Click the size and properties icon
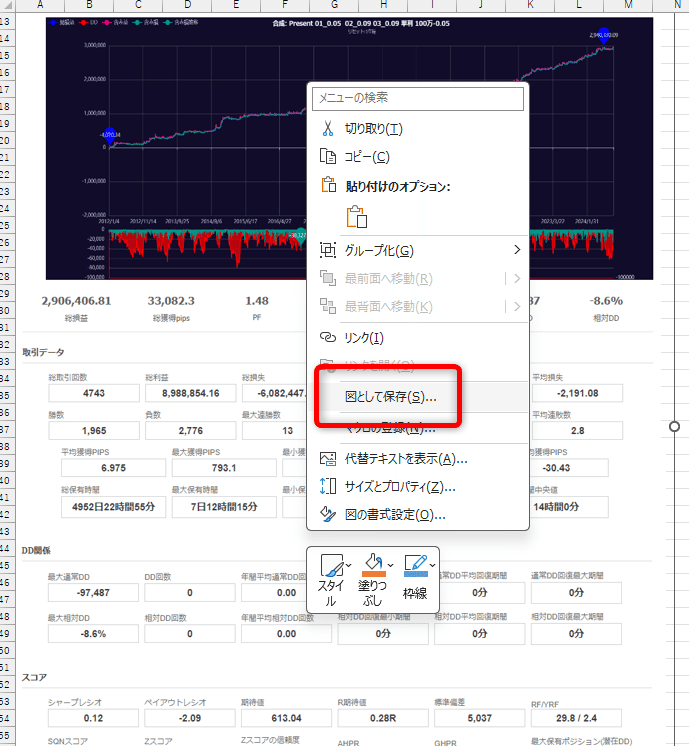The image size is (689, 746). (328, 486)
